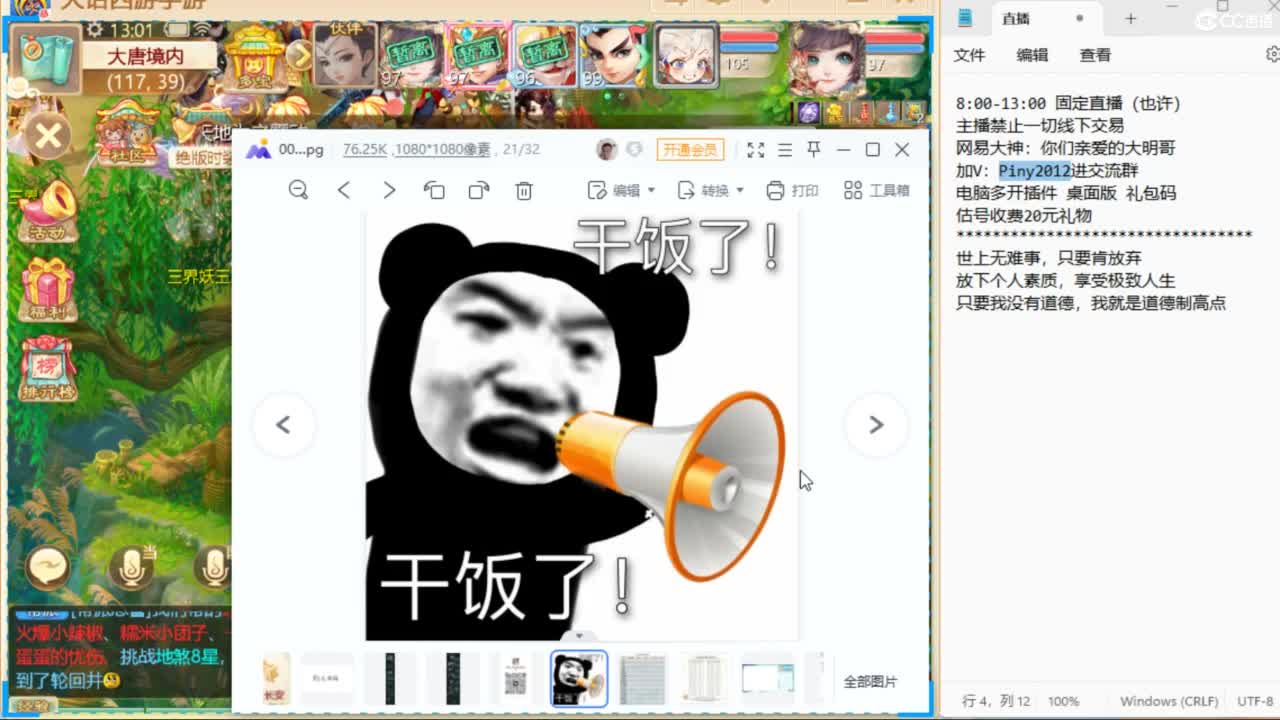
Task: Click the highlighted Piny2012 text in Notepad
Action: click(x=1035, y=171)
